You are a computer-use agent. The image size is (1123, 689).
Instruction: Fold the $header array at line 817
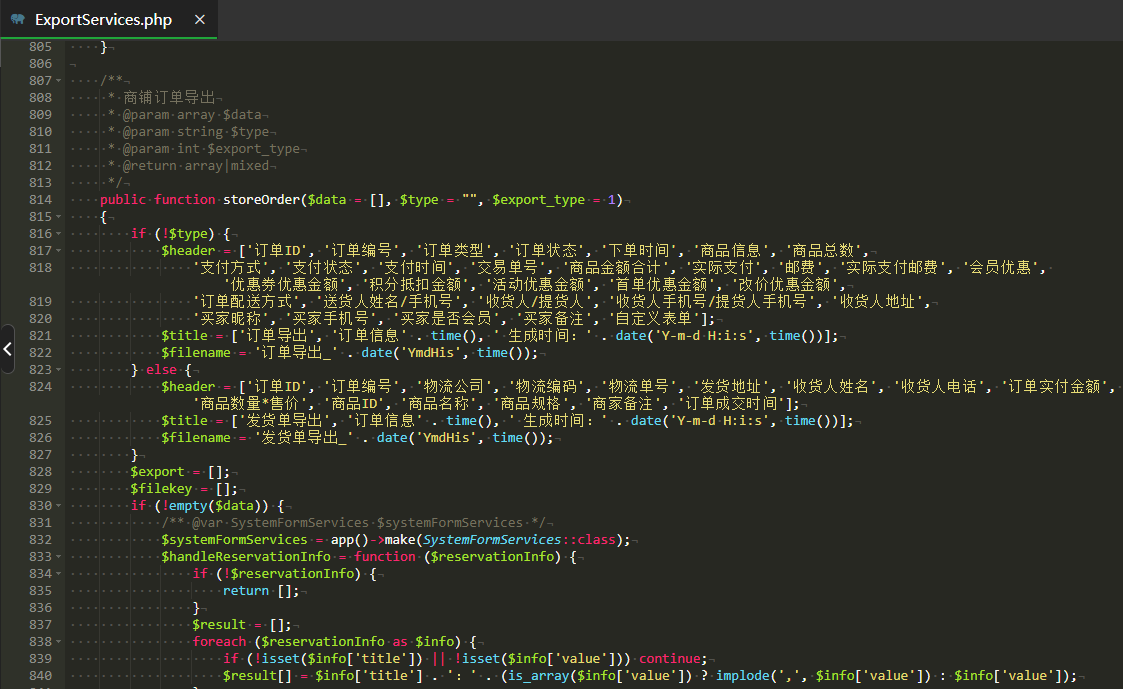[x=59, y=251]
